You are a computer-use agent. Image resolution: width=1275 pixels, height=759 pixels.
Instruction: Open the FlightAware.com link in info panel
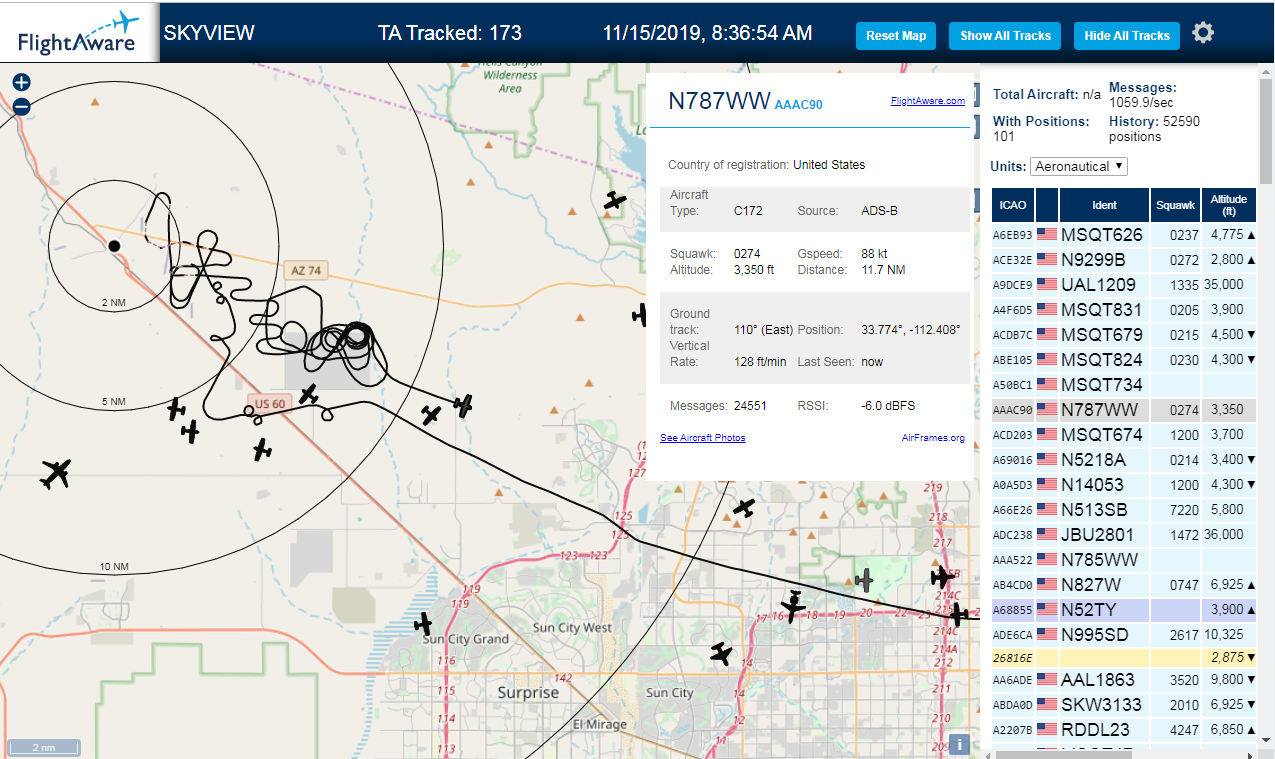pyautogui.click(x=927, y=100)
